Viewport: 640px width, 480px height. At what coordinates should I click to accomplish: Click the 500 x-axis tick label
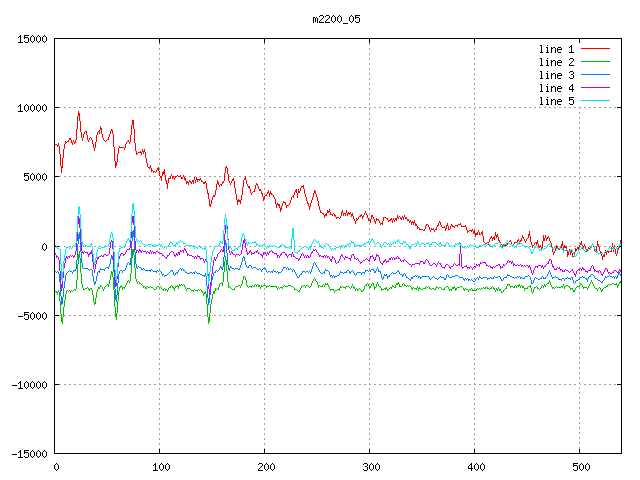[580, 467]
